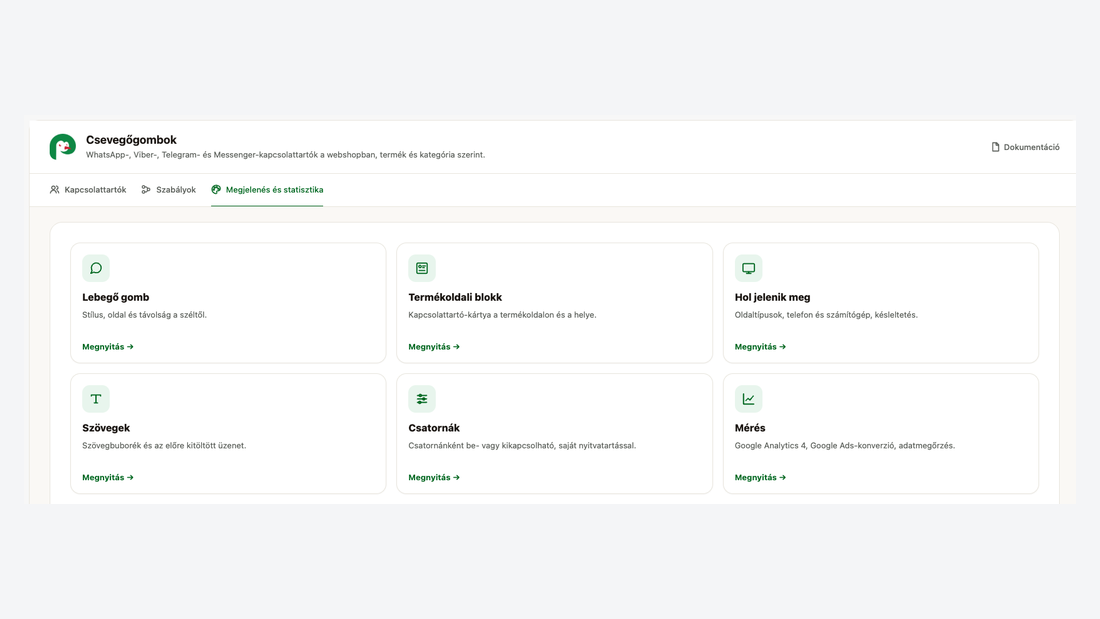Click the Szövegek letter T icon

(96, 399)
